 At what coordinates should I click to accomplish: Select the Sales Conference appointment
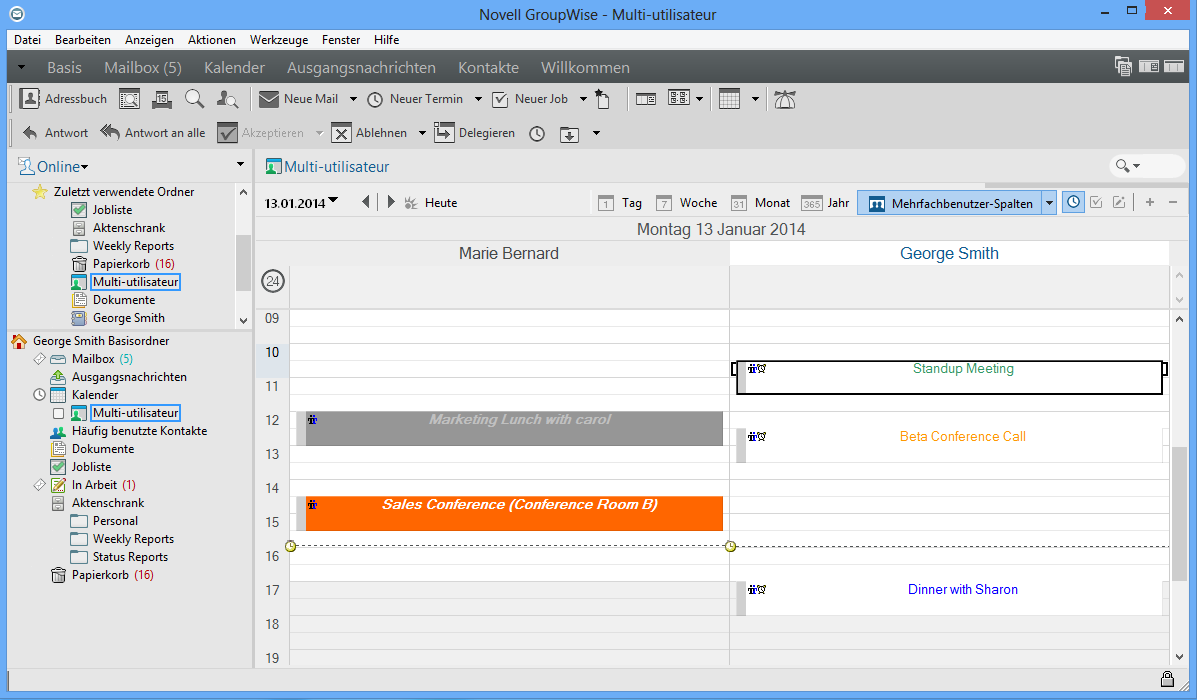[x=509, y=513]
